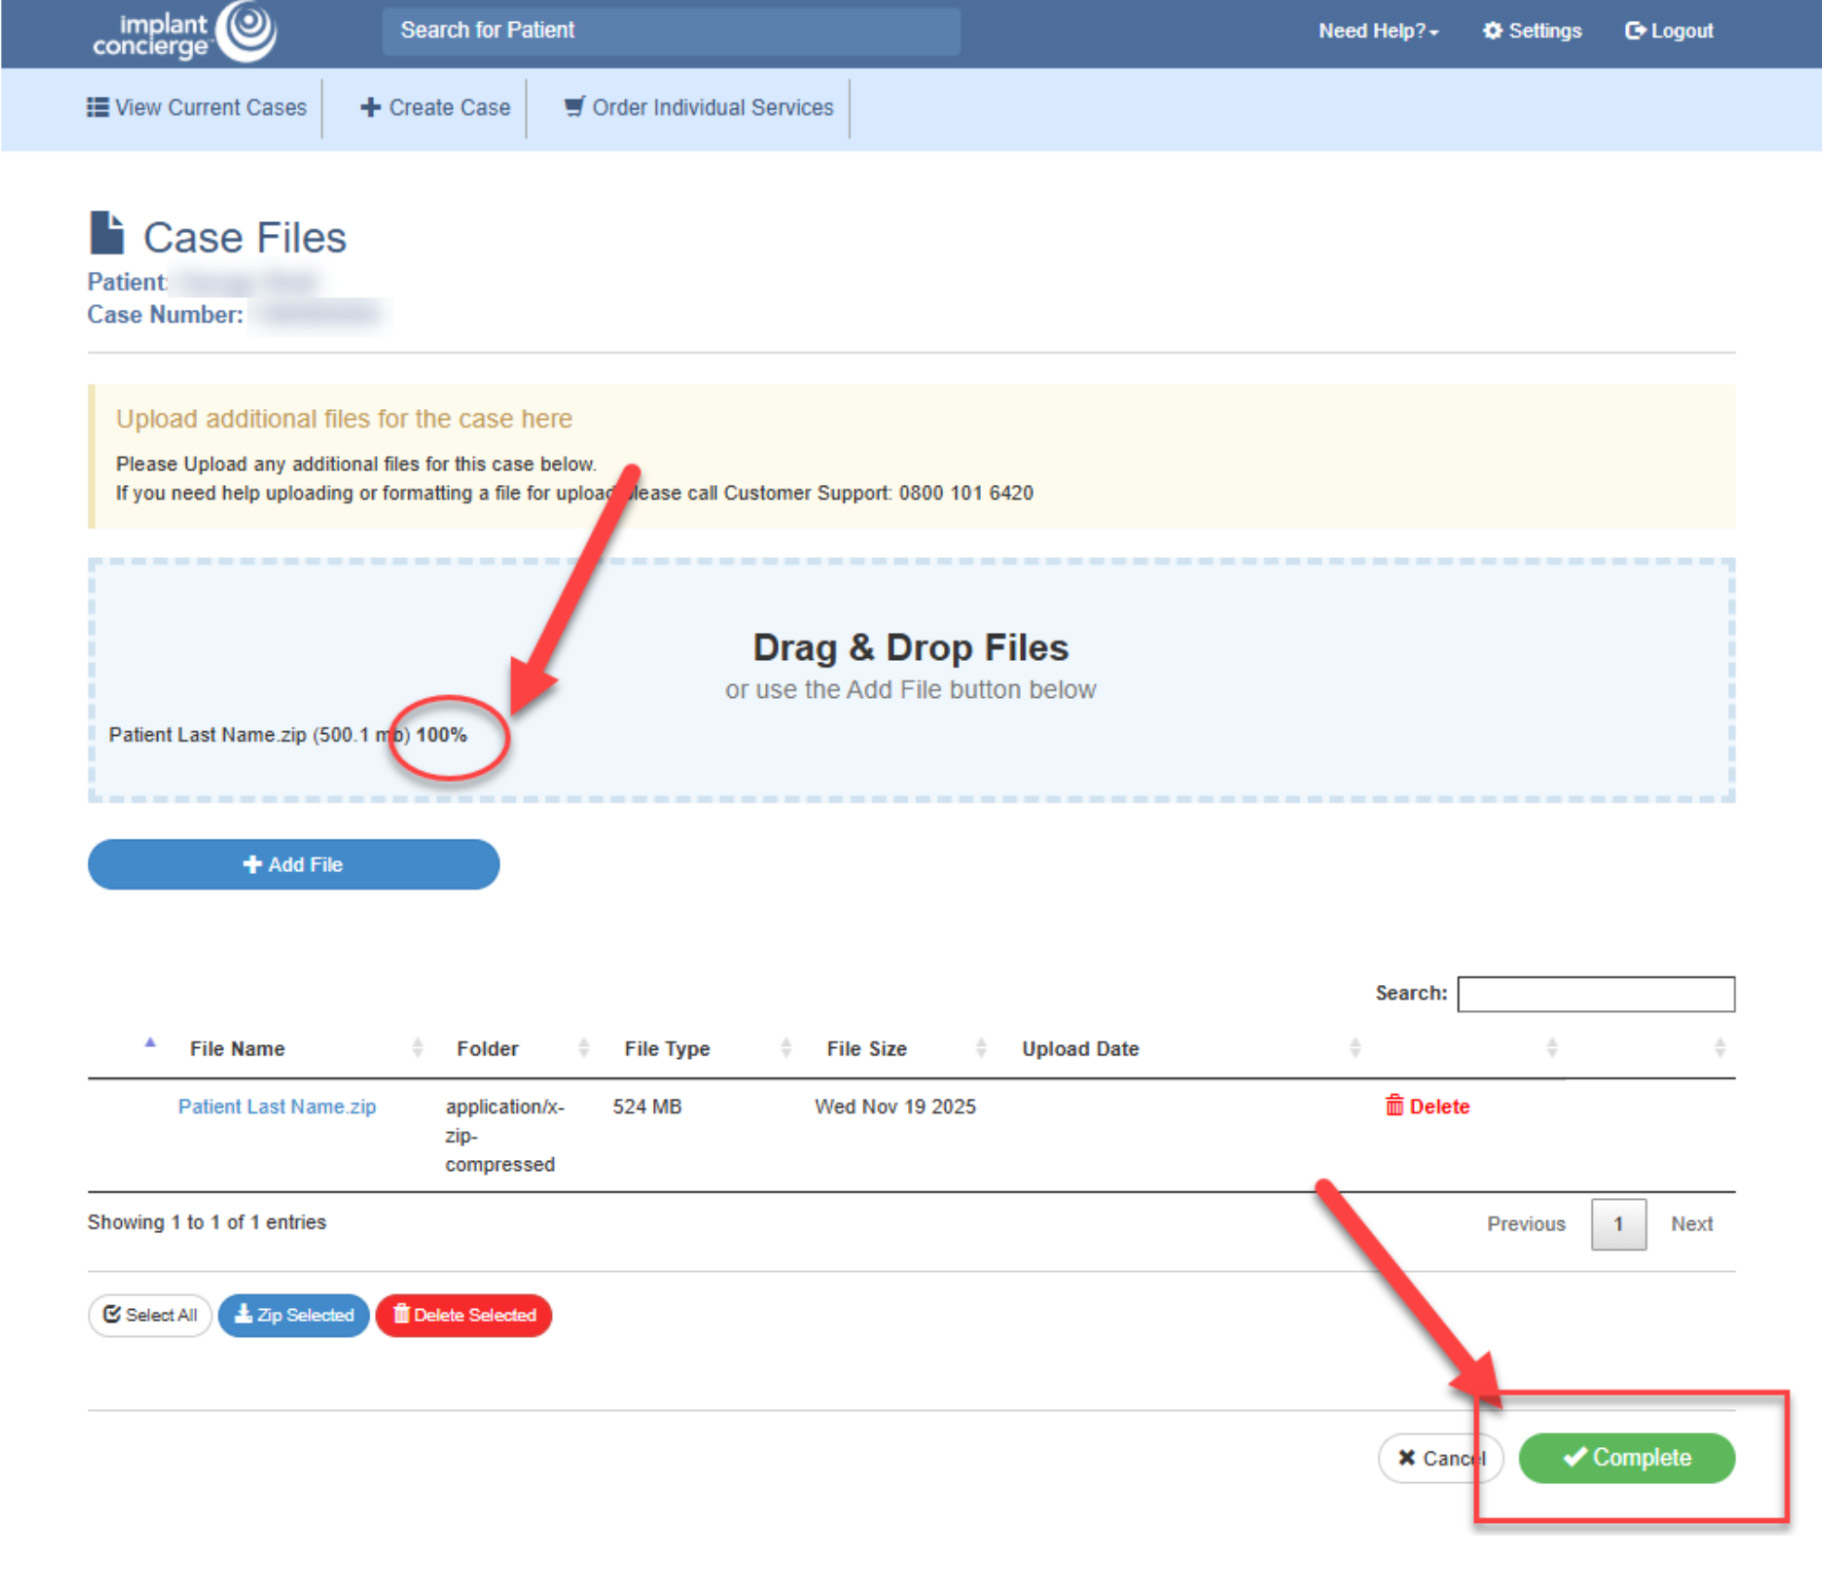Click the blue Add File button
Viewport: 1822px width, 1580px height.
(x=293, y=864)
